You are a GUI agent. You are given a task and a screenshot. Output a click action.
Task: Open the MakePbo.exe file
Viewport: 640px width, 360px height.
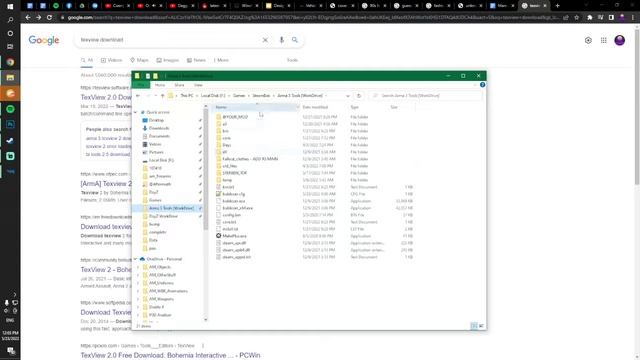pyautogui.click(x=234, y=236)
